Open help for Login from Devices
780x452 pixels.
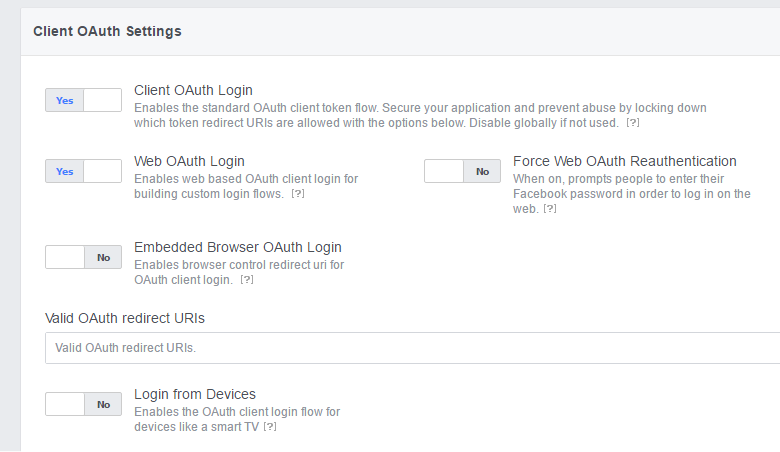269,427
